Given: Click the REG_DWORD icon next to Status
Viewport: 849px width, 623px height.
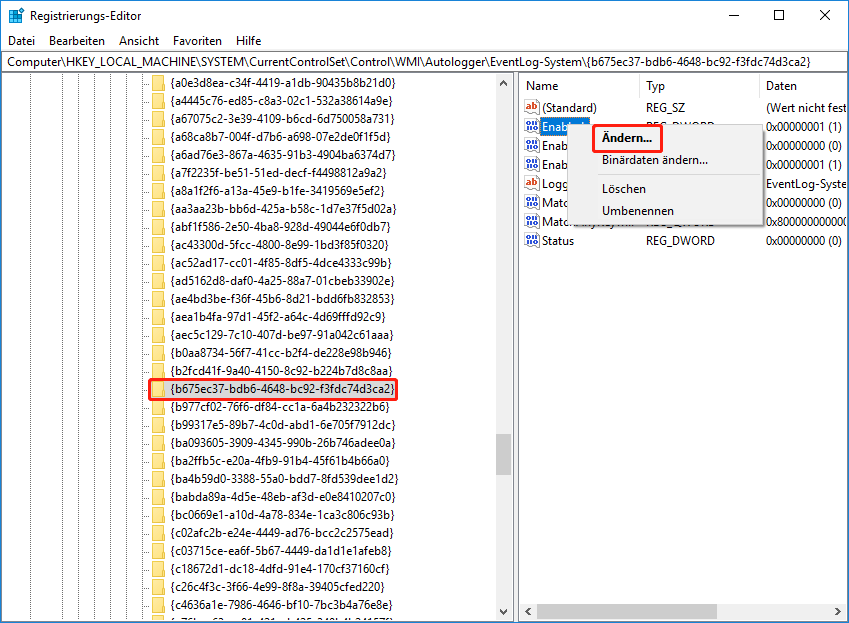Looking at the screenshot, I should (531, 240).
